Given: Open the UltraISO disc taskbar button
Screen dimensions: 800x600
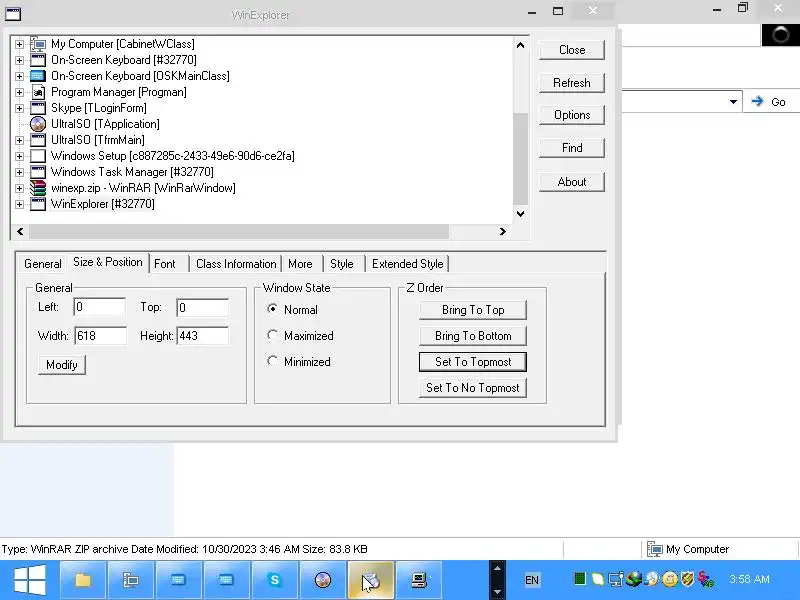Looking at the screenshot, I should click(322, 580).
